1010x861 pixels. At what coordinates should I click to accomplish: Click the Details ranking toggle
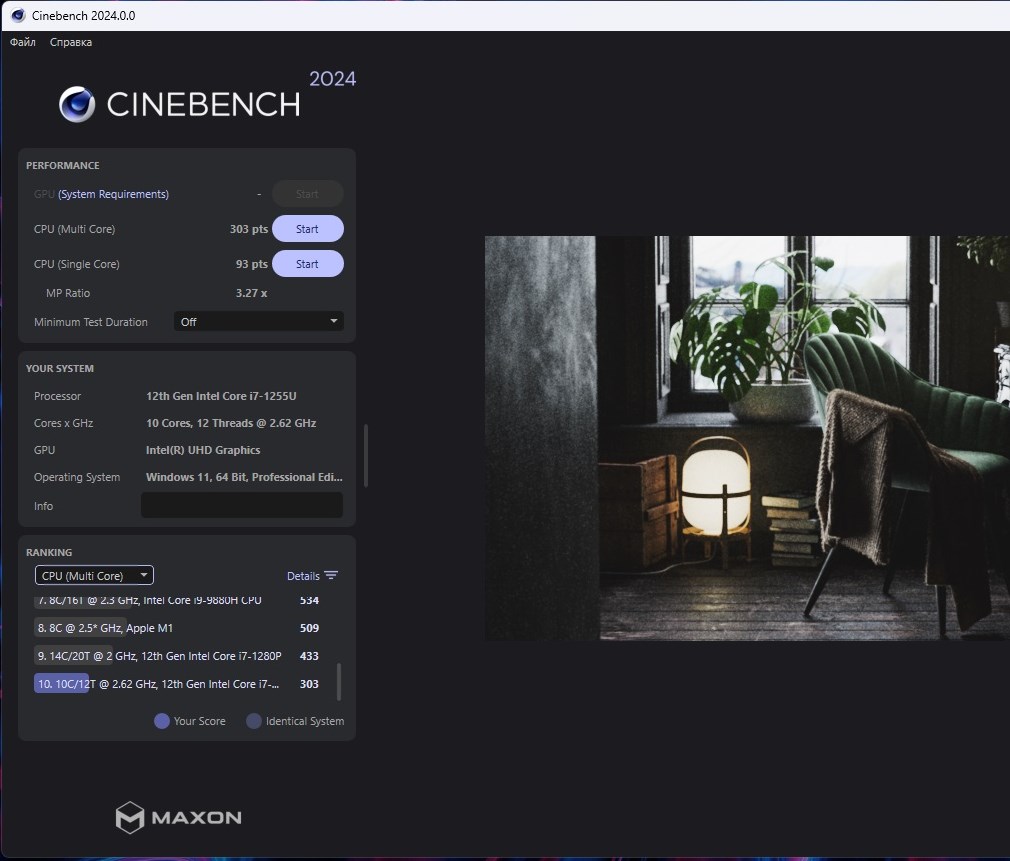coord(303,576)
